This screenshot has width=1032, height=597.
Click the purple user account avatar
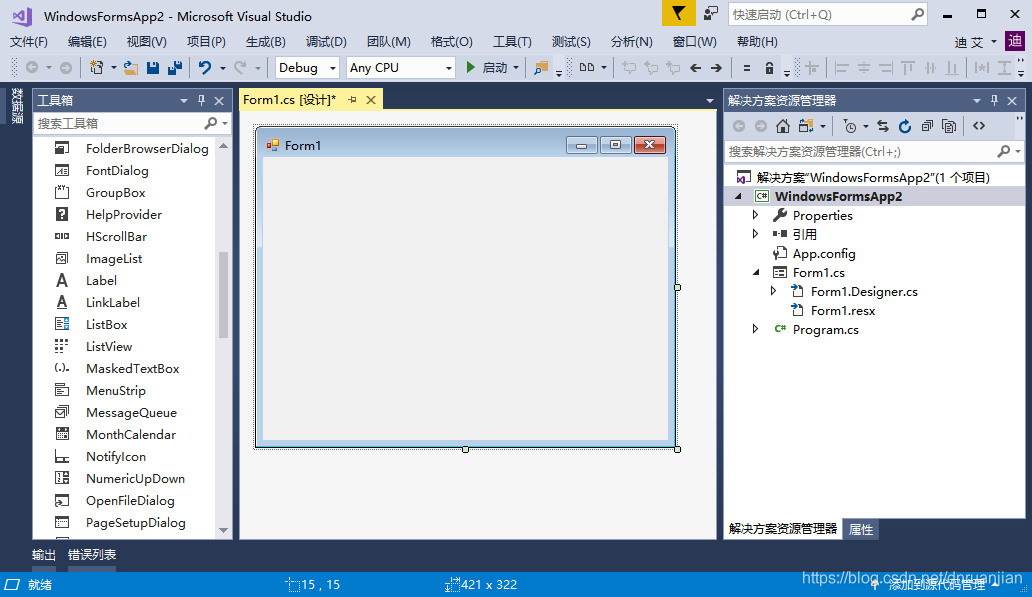[x=1015, y=41]
